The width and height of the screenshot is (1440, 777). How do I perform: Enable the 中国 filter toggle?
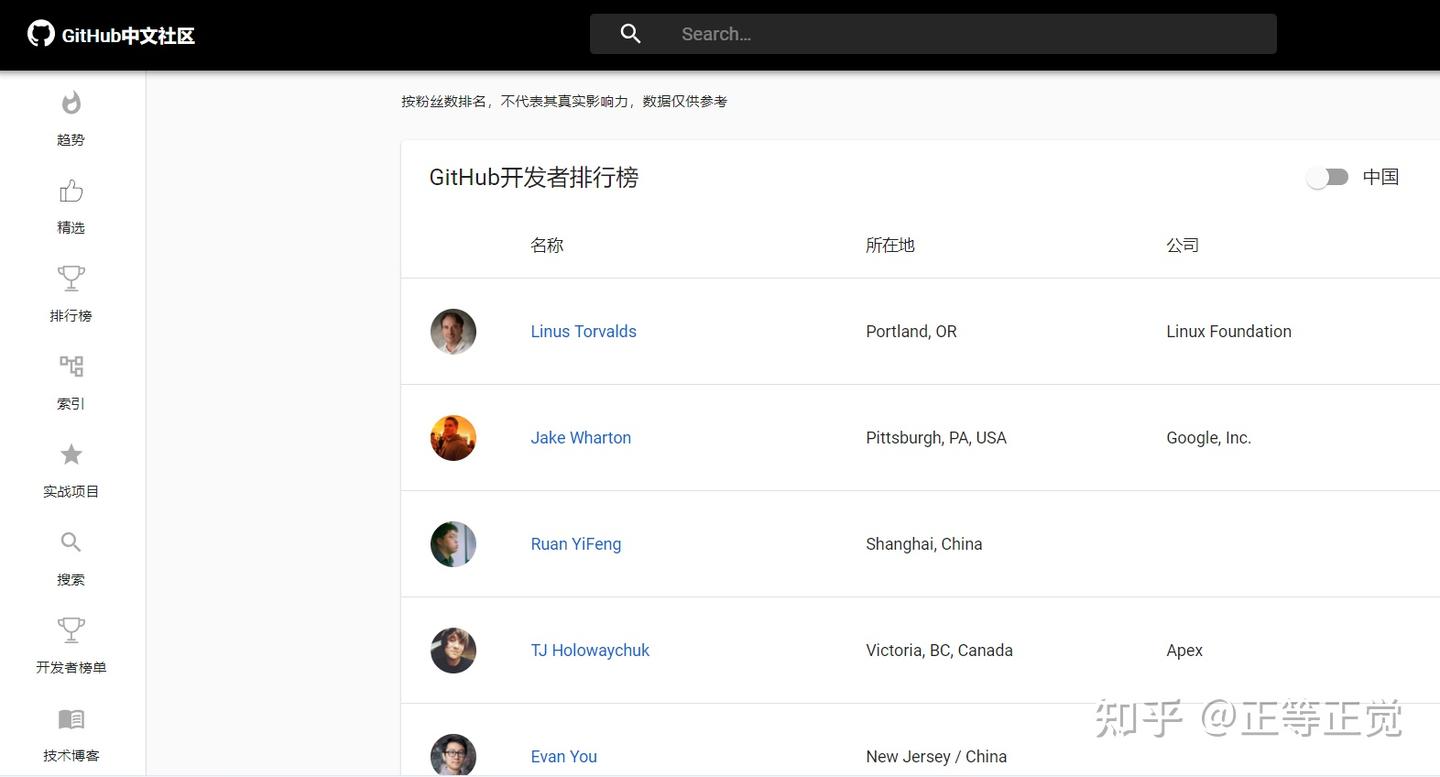click(x=1327, y=176)
